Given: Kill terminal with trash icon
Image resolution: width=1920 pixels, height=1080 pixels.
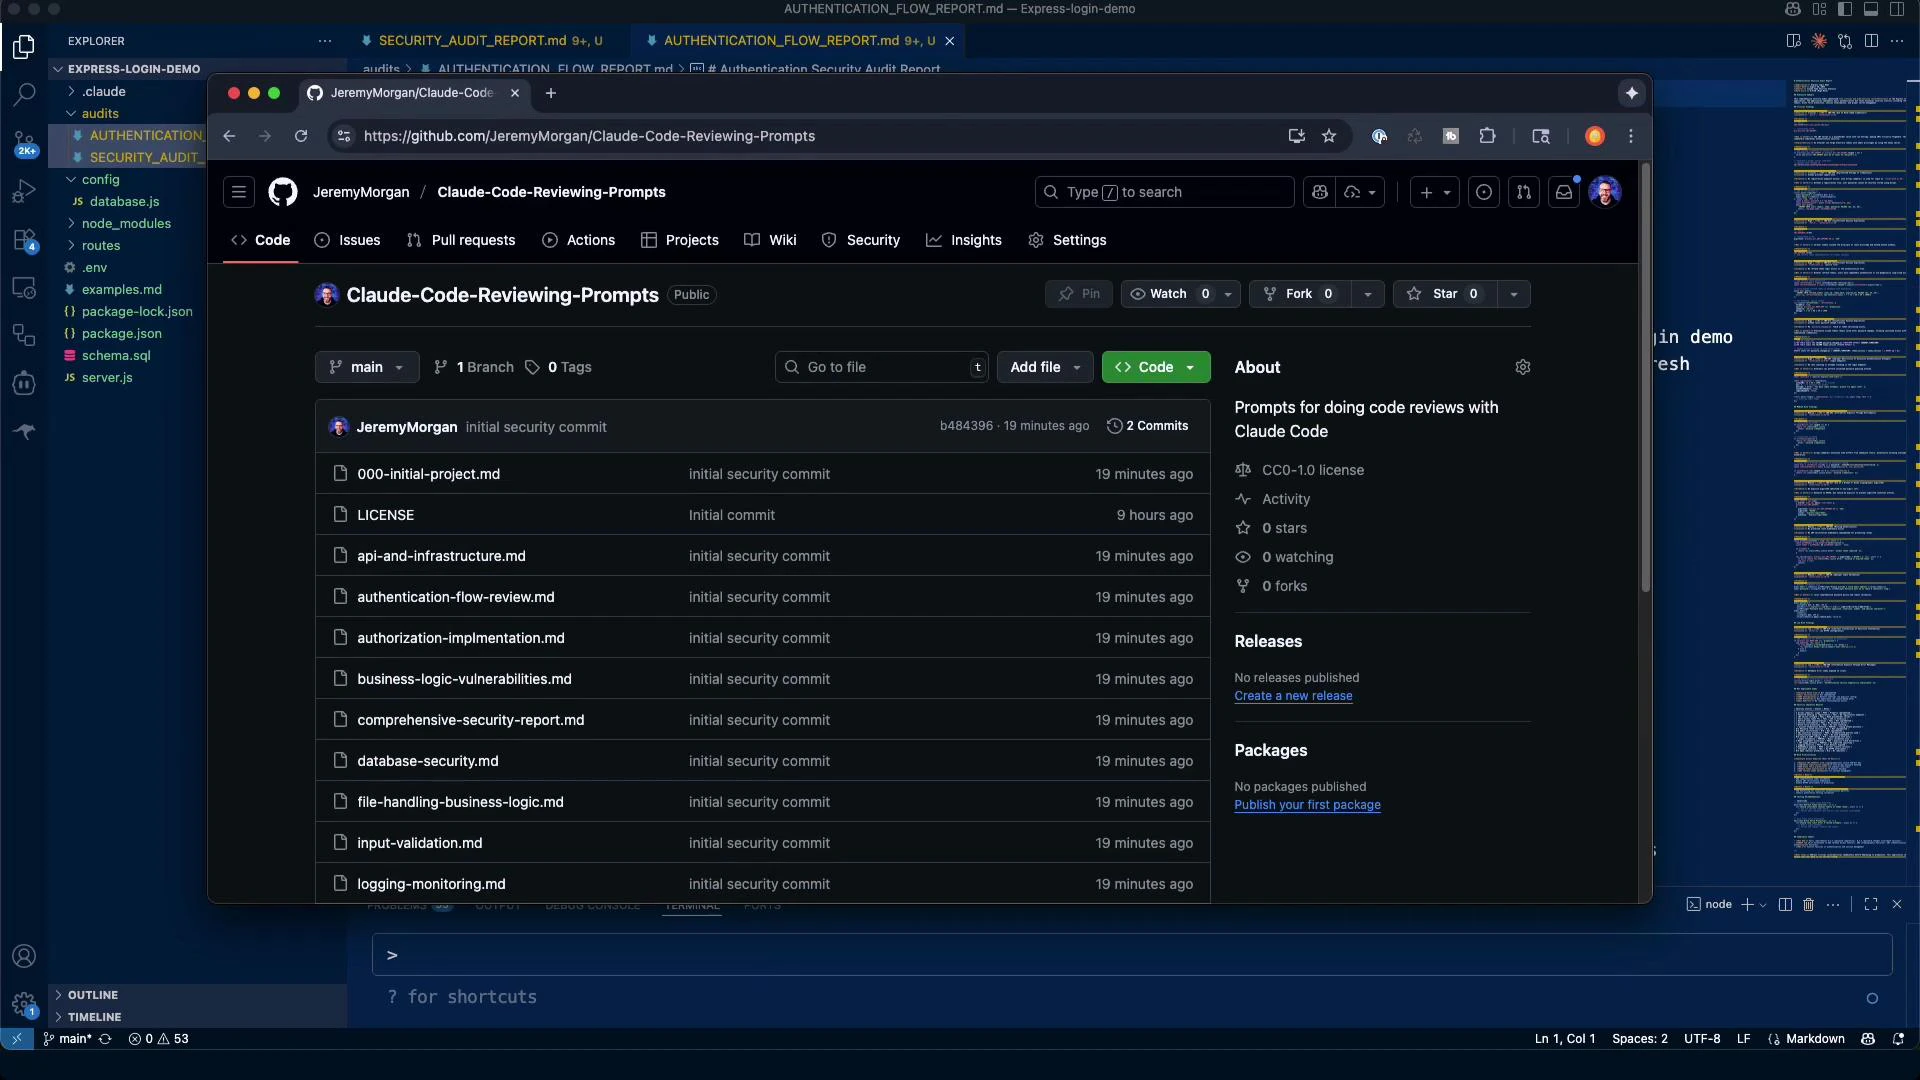Looking at the screenshot, I should point(1808,904).
